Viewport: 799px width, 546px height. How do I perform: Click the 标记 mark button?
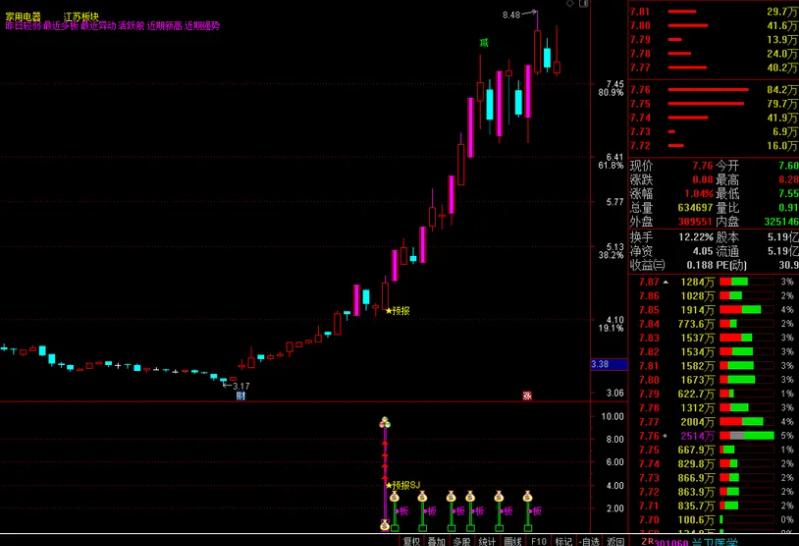tap(564, 540)
